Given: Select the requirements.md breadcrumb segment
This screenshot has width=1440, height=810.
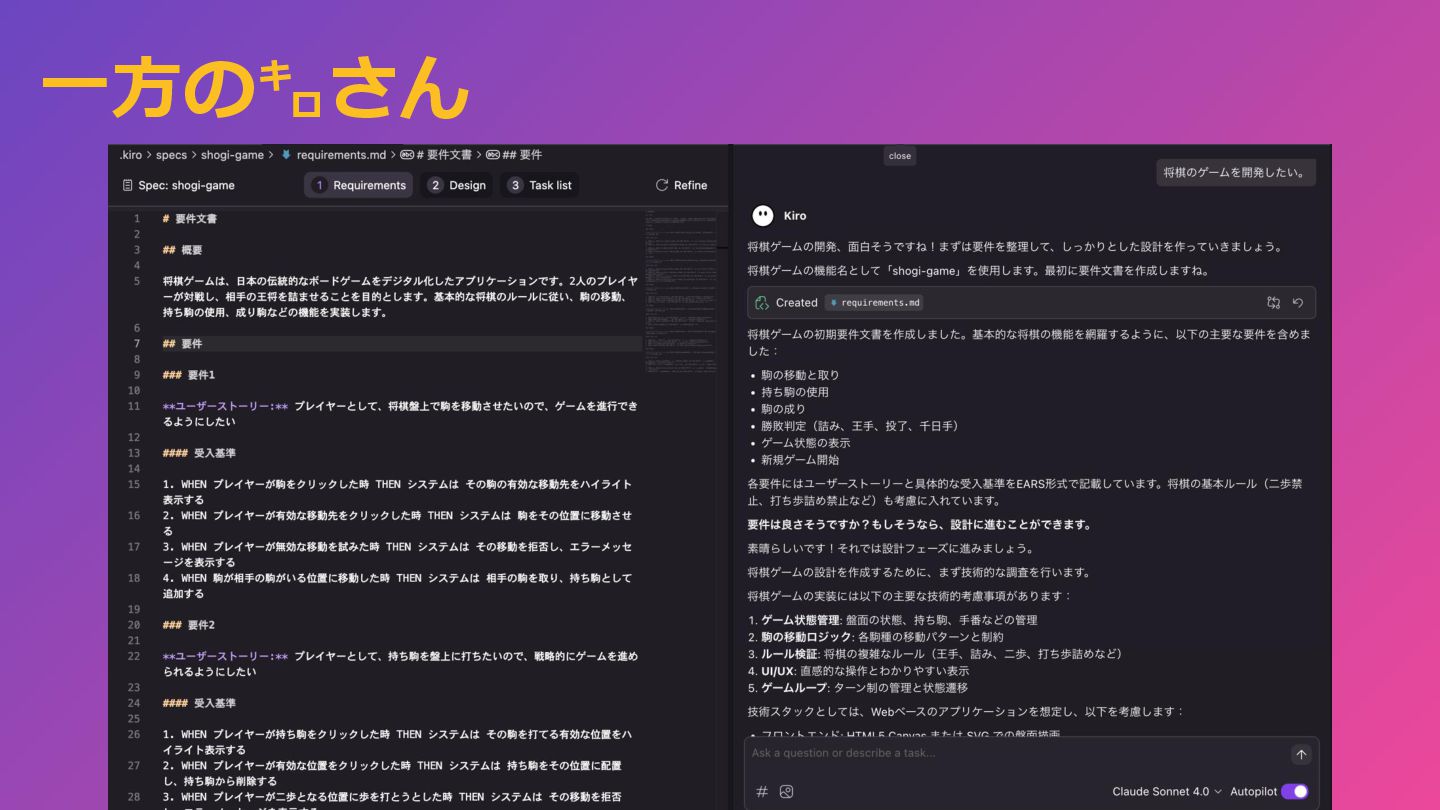Looking at the screenshot, I should pos(341,155).
